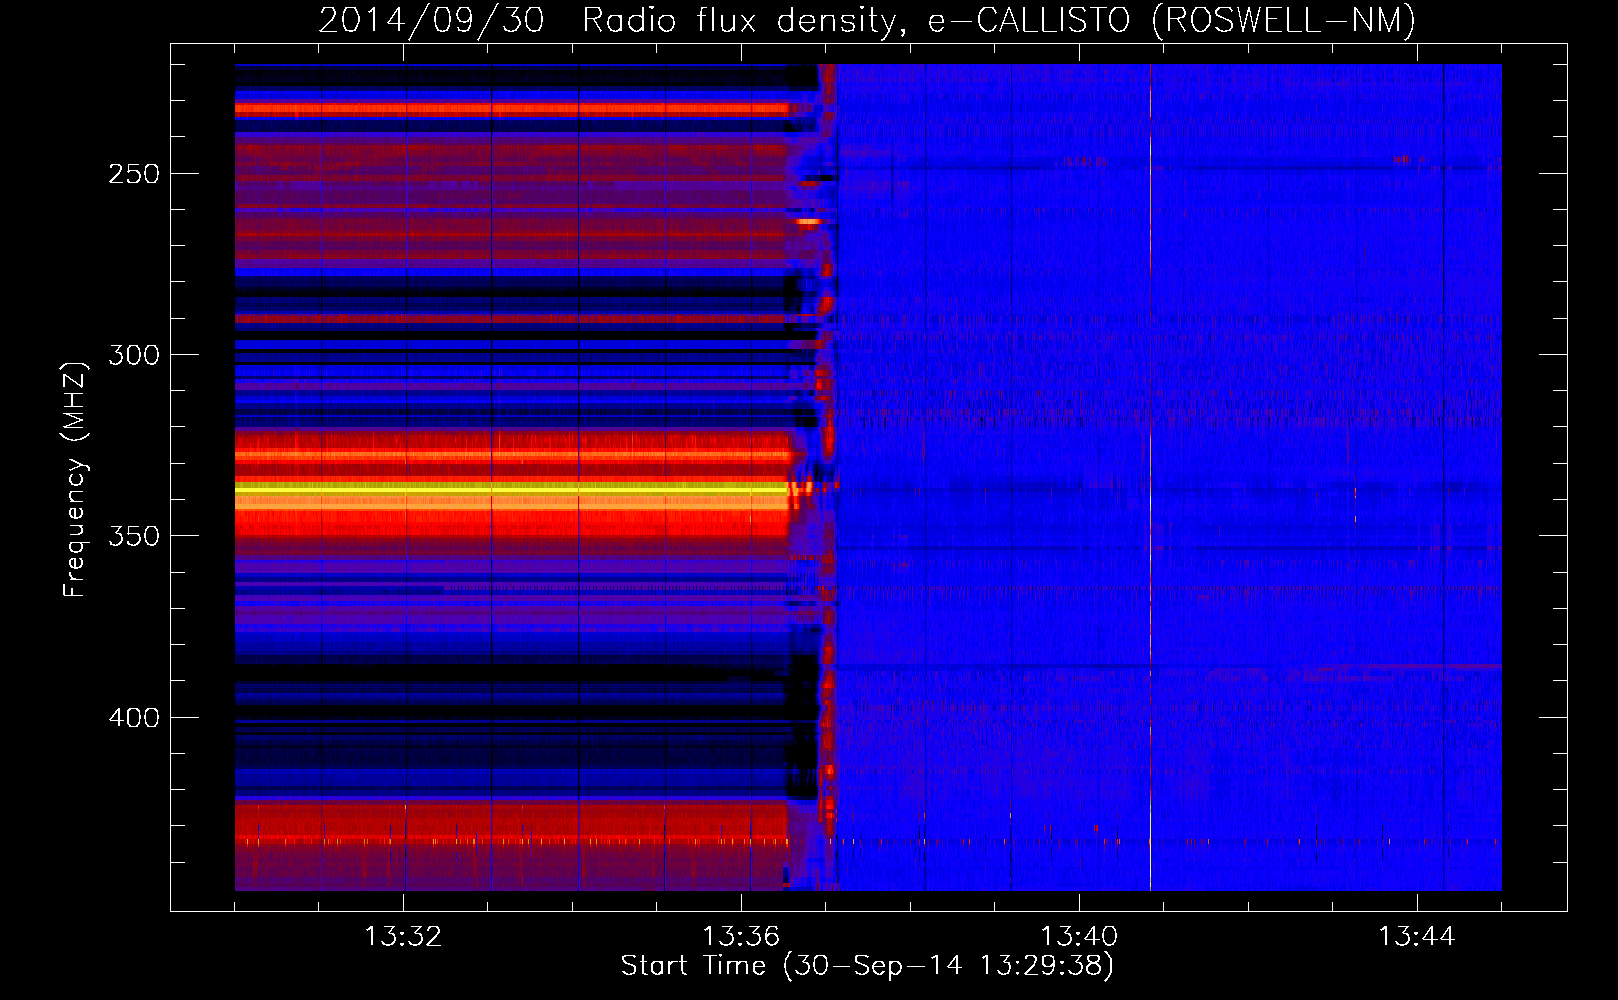
Task: Select the '300' frequency axis label
Action: click(134, 355)
